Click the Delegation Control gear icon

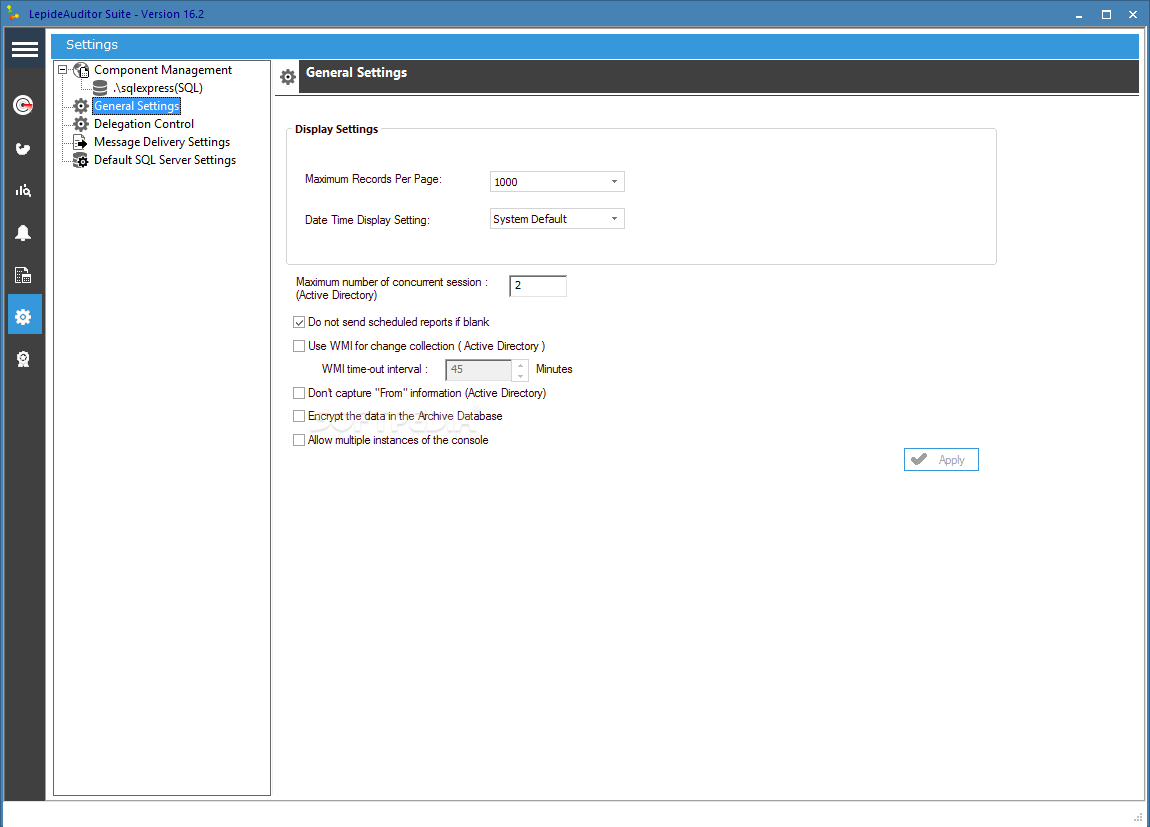point(81,125)
